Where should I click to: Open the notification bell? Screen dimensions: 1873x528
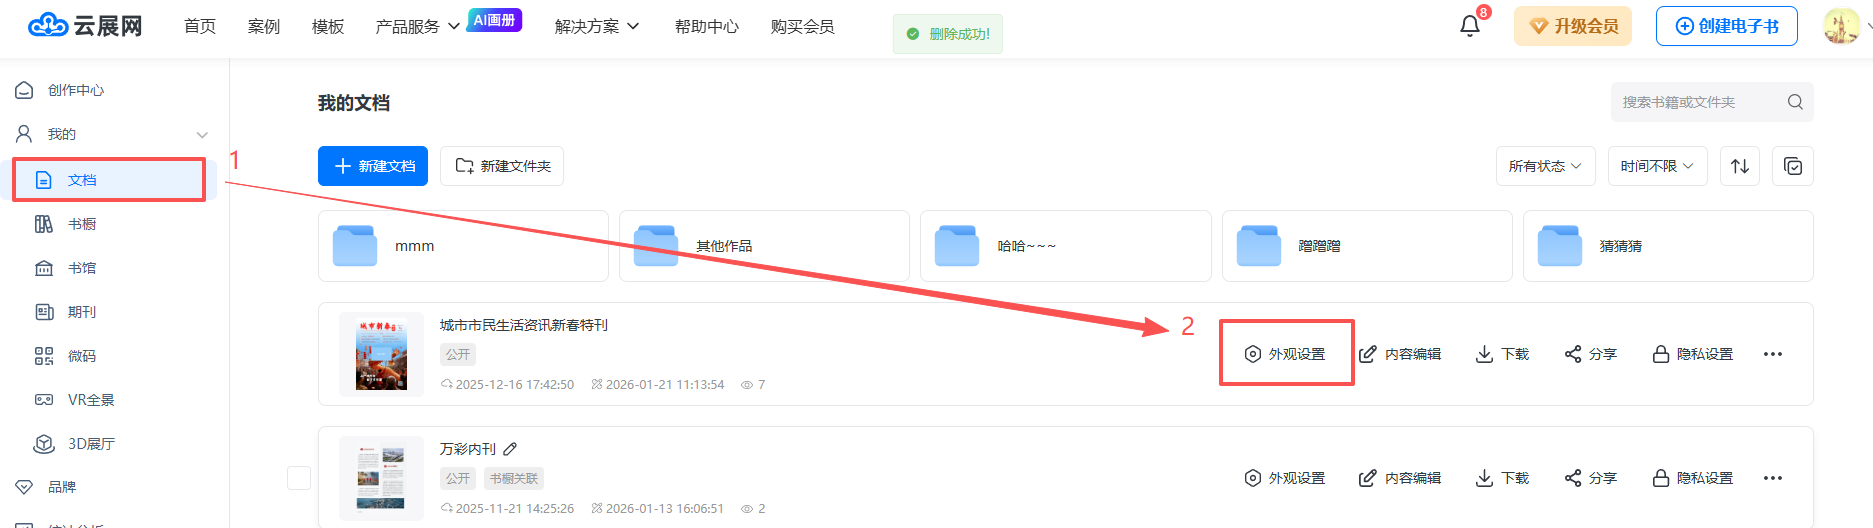1469,26
